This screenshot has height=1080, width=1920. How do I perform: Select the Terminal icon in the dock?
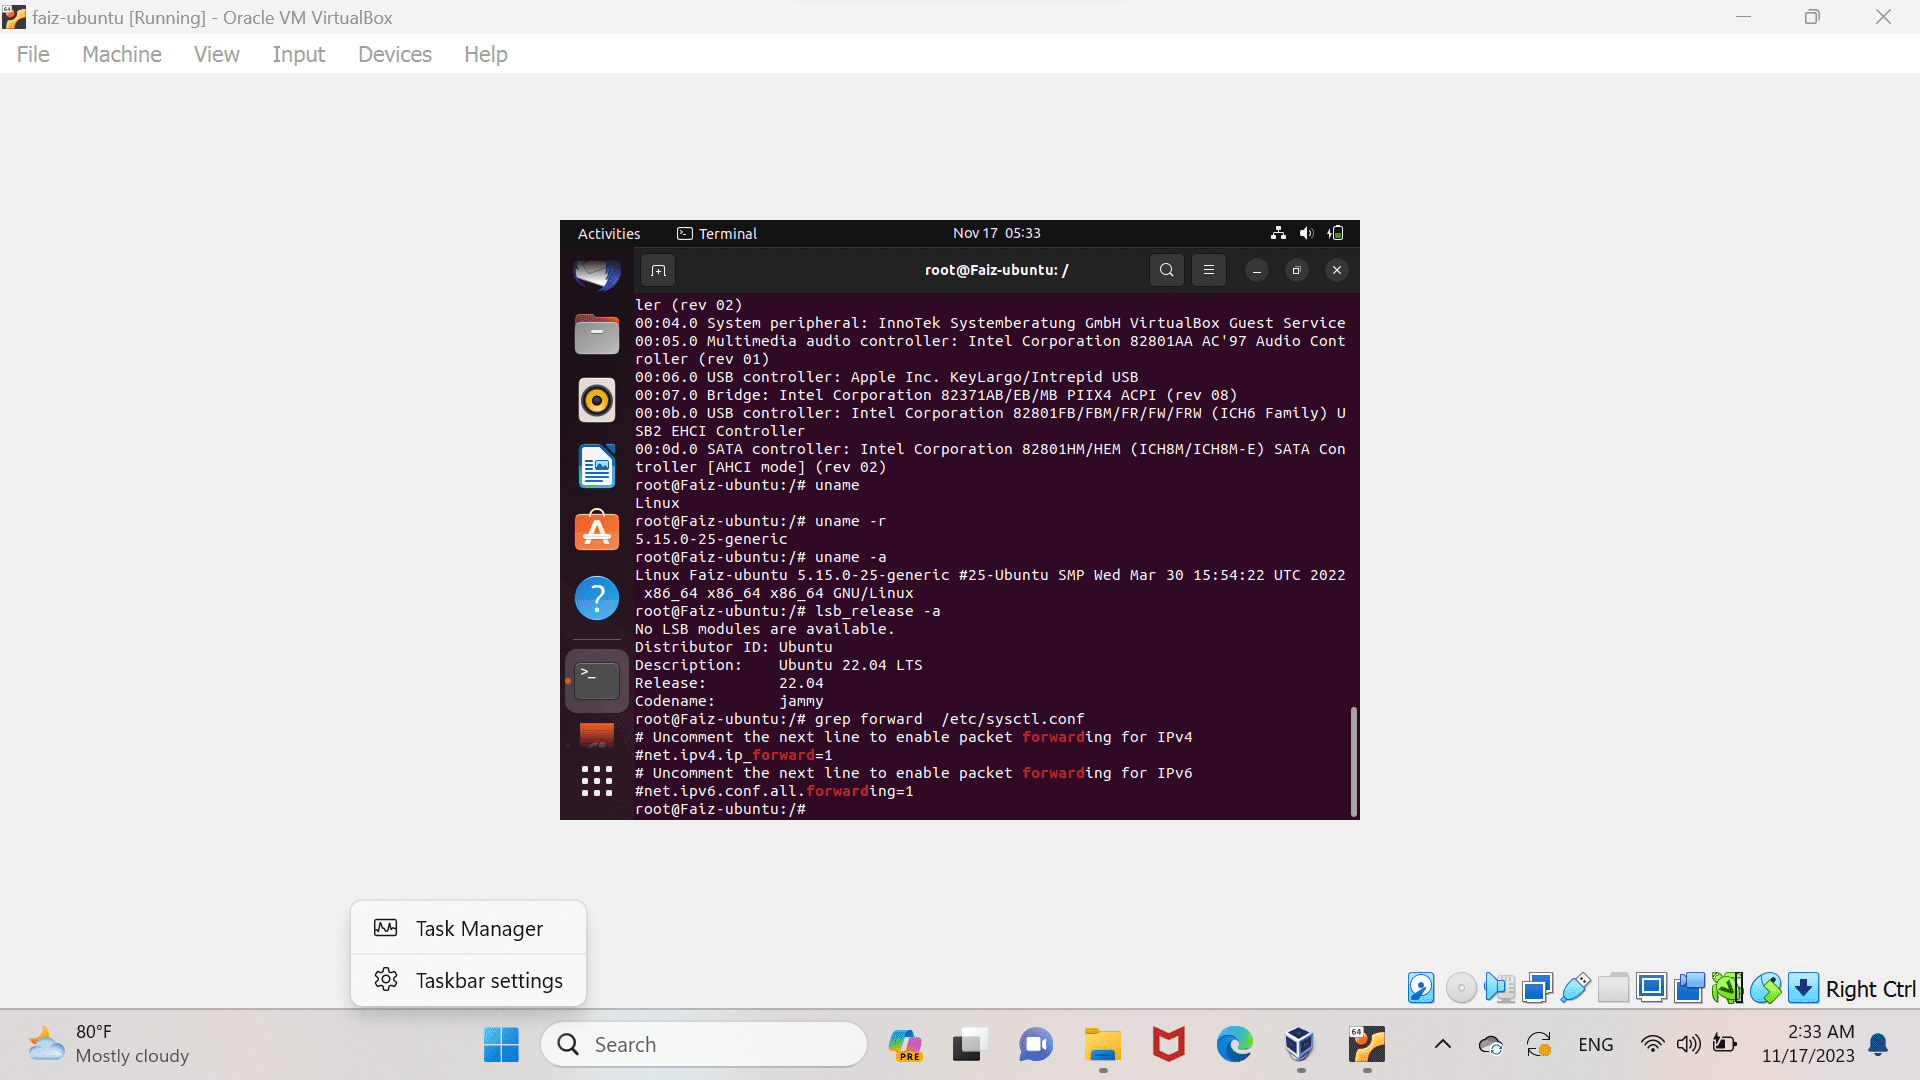click(597, 681)
